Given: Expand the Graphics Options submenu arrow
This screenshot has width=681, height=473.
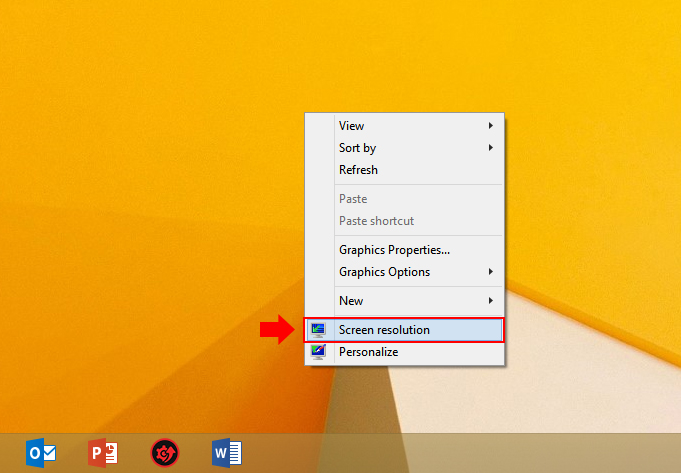Looking at the screenshot, I should (x=490, y=271).
